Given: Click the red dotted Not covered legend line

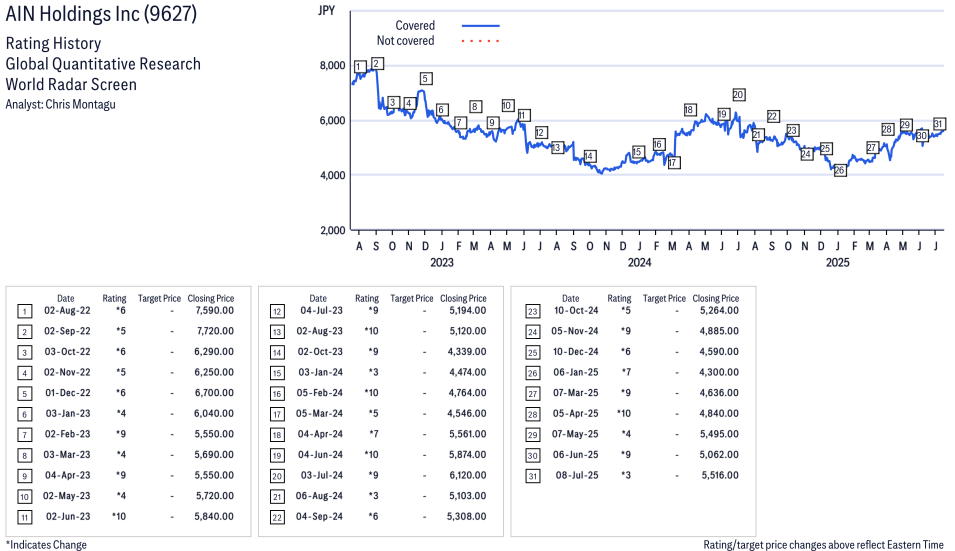Looking at the screenshot, I should pos(481,41).
